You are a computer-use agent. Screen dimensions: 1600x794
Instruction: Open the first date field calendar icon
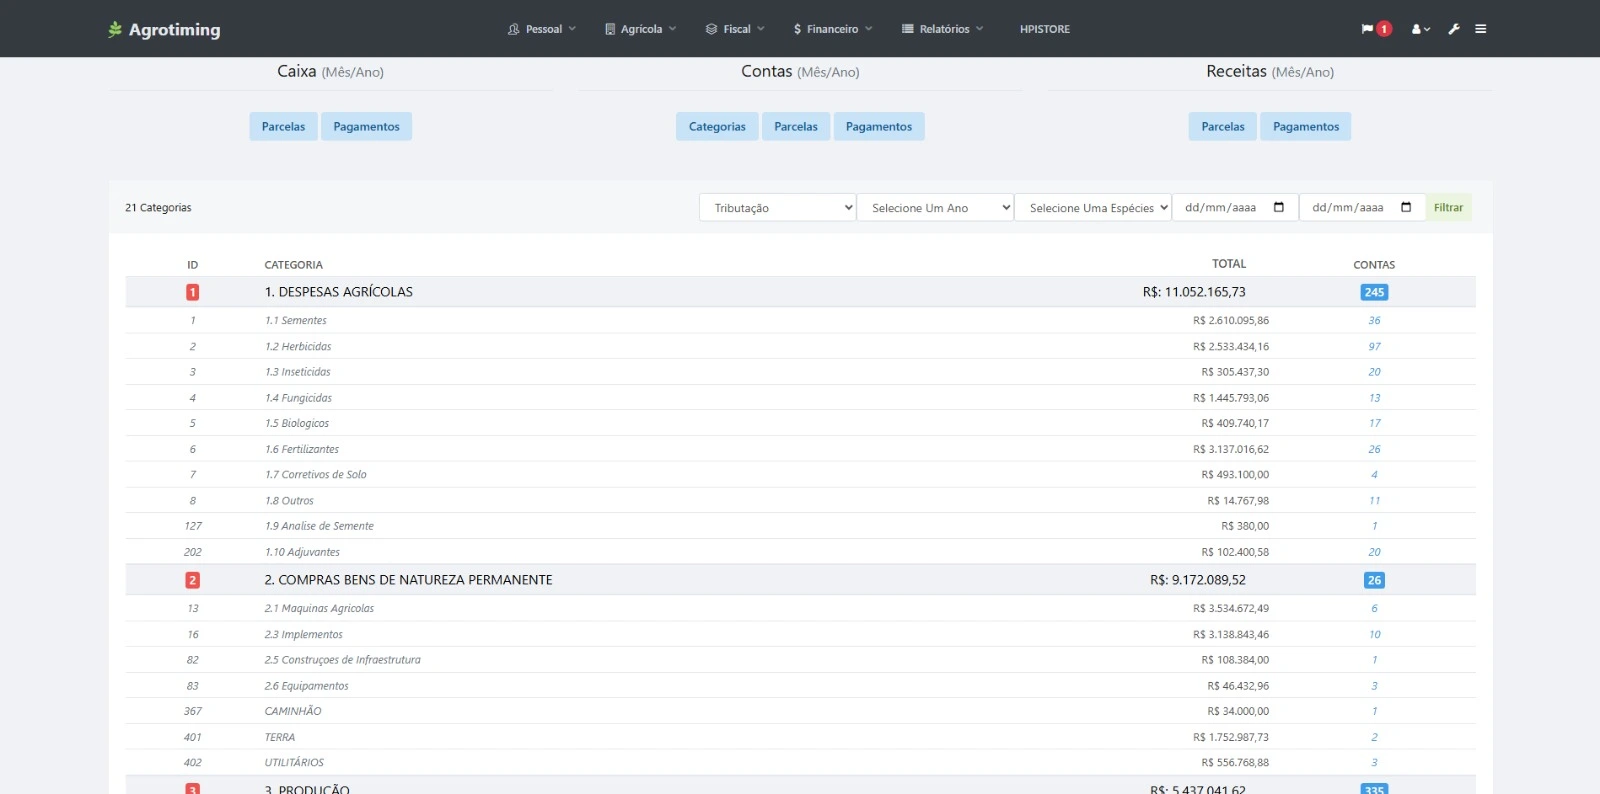point(1278,207)
